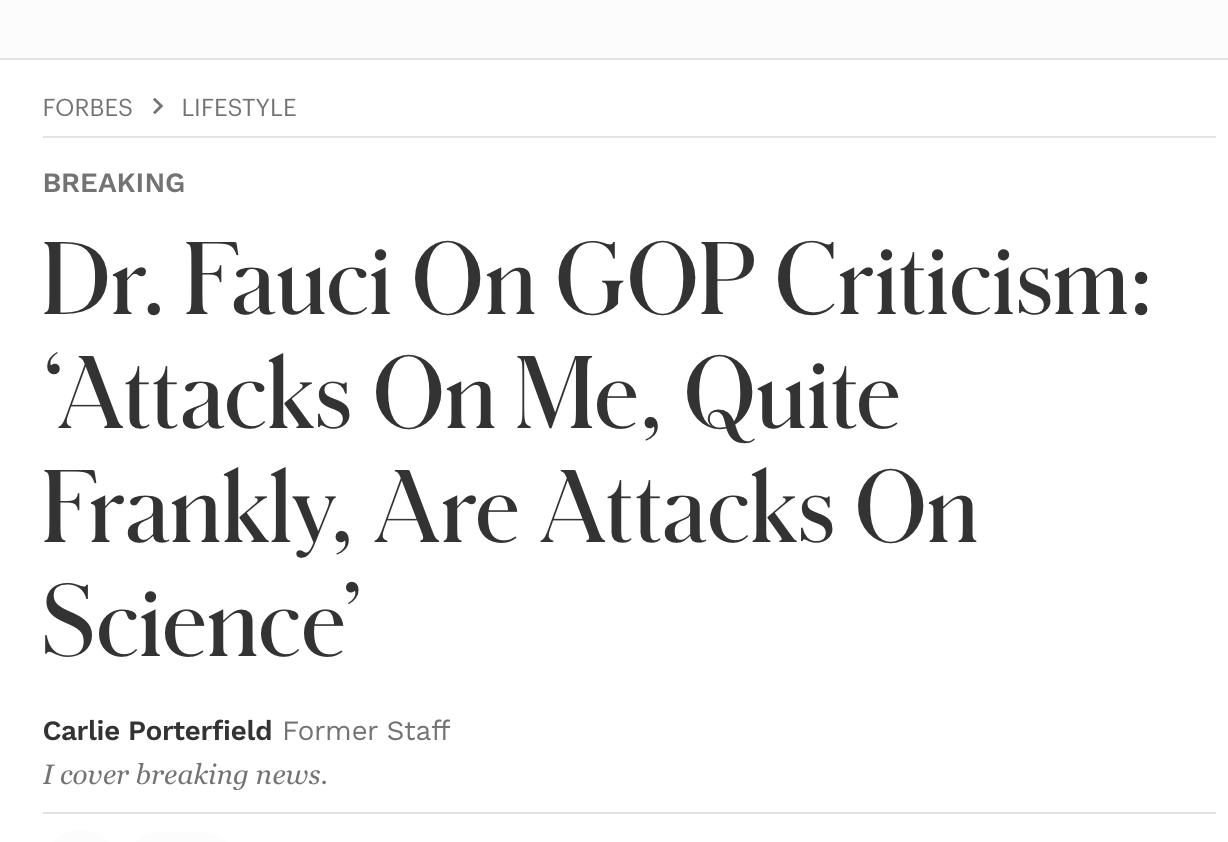Screen dimensions: 1228x842
Task: Go to the LIFESTYLE breadcrumb section
Action: click(239, 108)
